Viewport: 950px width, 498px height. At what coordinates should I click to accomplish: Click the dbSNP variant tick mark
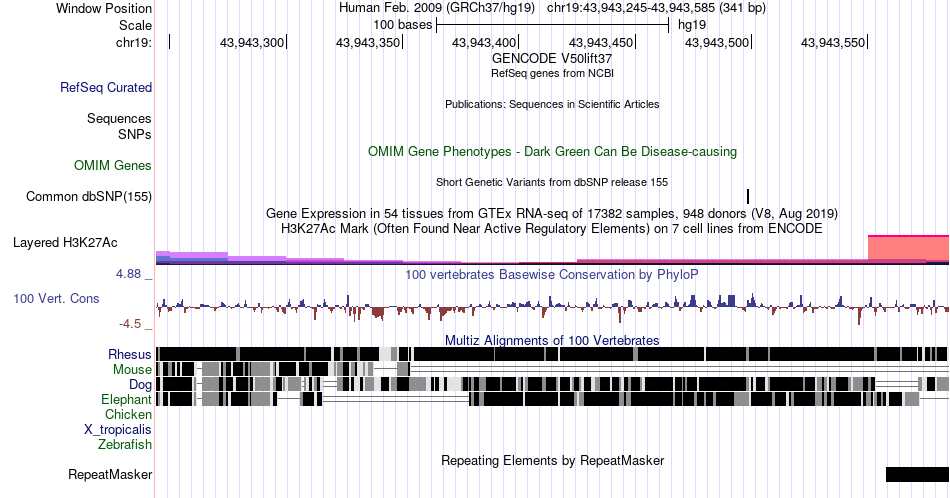coord(748,196)
